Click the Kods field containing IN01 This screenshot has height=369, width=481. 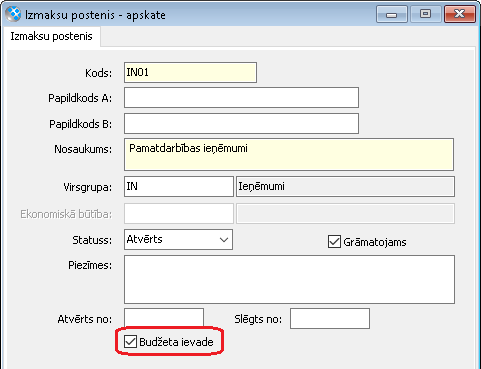190,72
